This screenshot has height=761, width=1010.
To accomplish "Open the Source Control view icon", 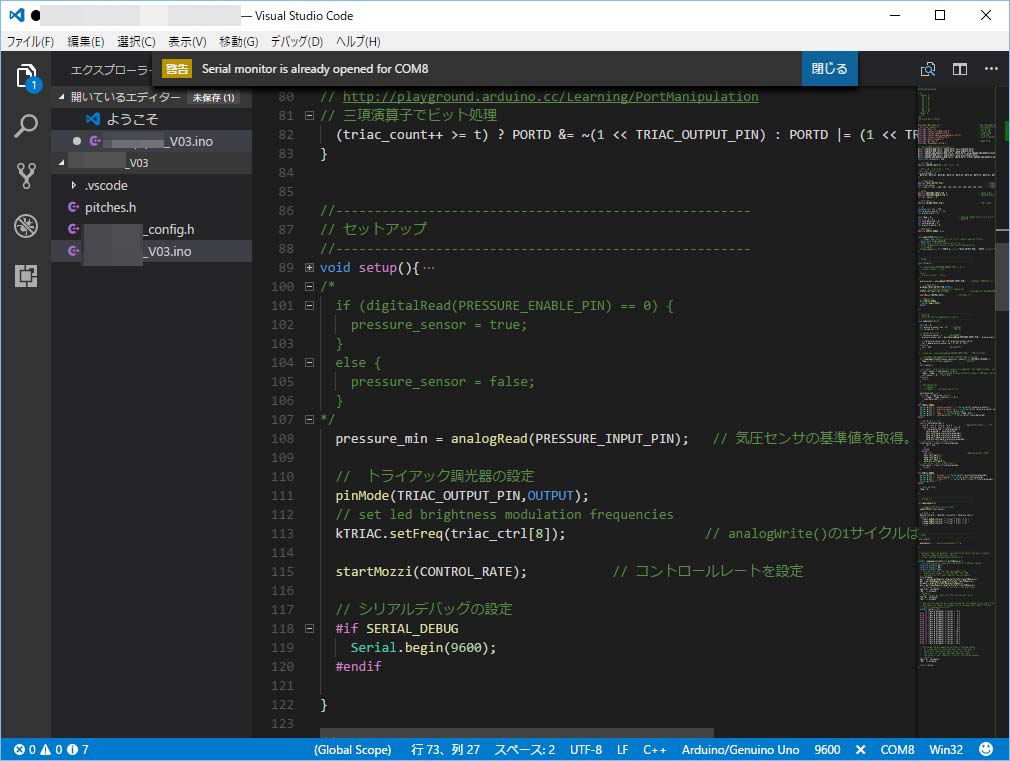I will click(x=26, y=176).
